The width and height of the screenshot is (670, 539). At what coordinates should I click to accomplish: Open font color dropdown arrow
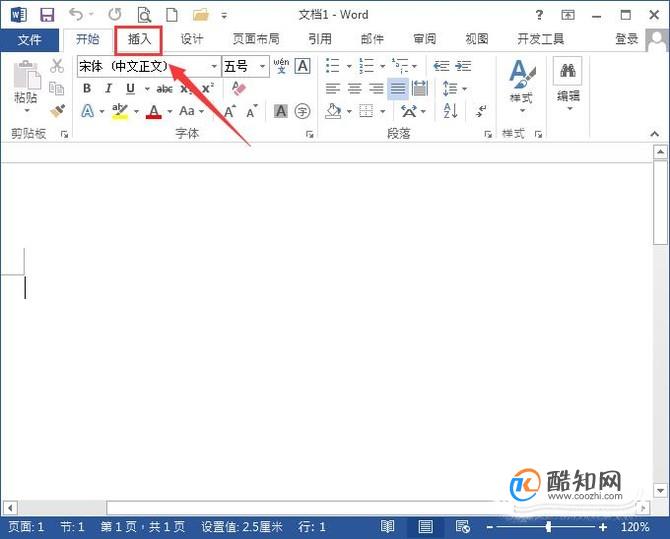click(170, 112)
